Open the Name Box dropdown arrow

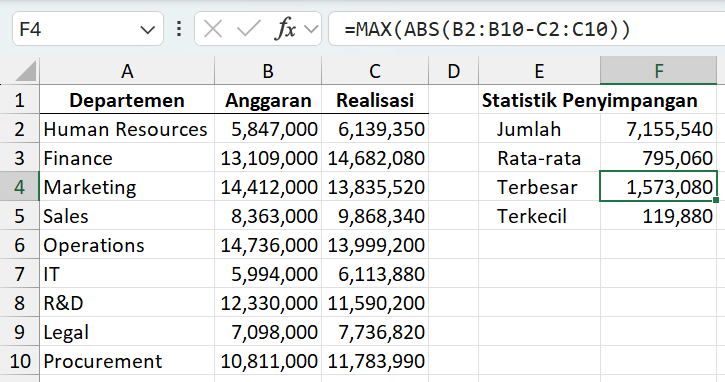(x=147, y=30)
